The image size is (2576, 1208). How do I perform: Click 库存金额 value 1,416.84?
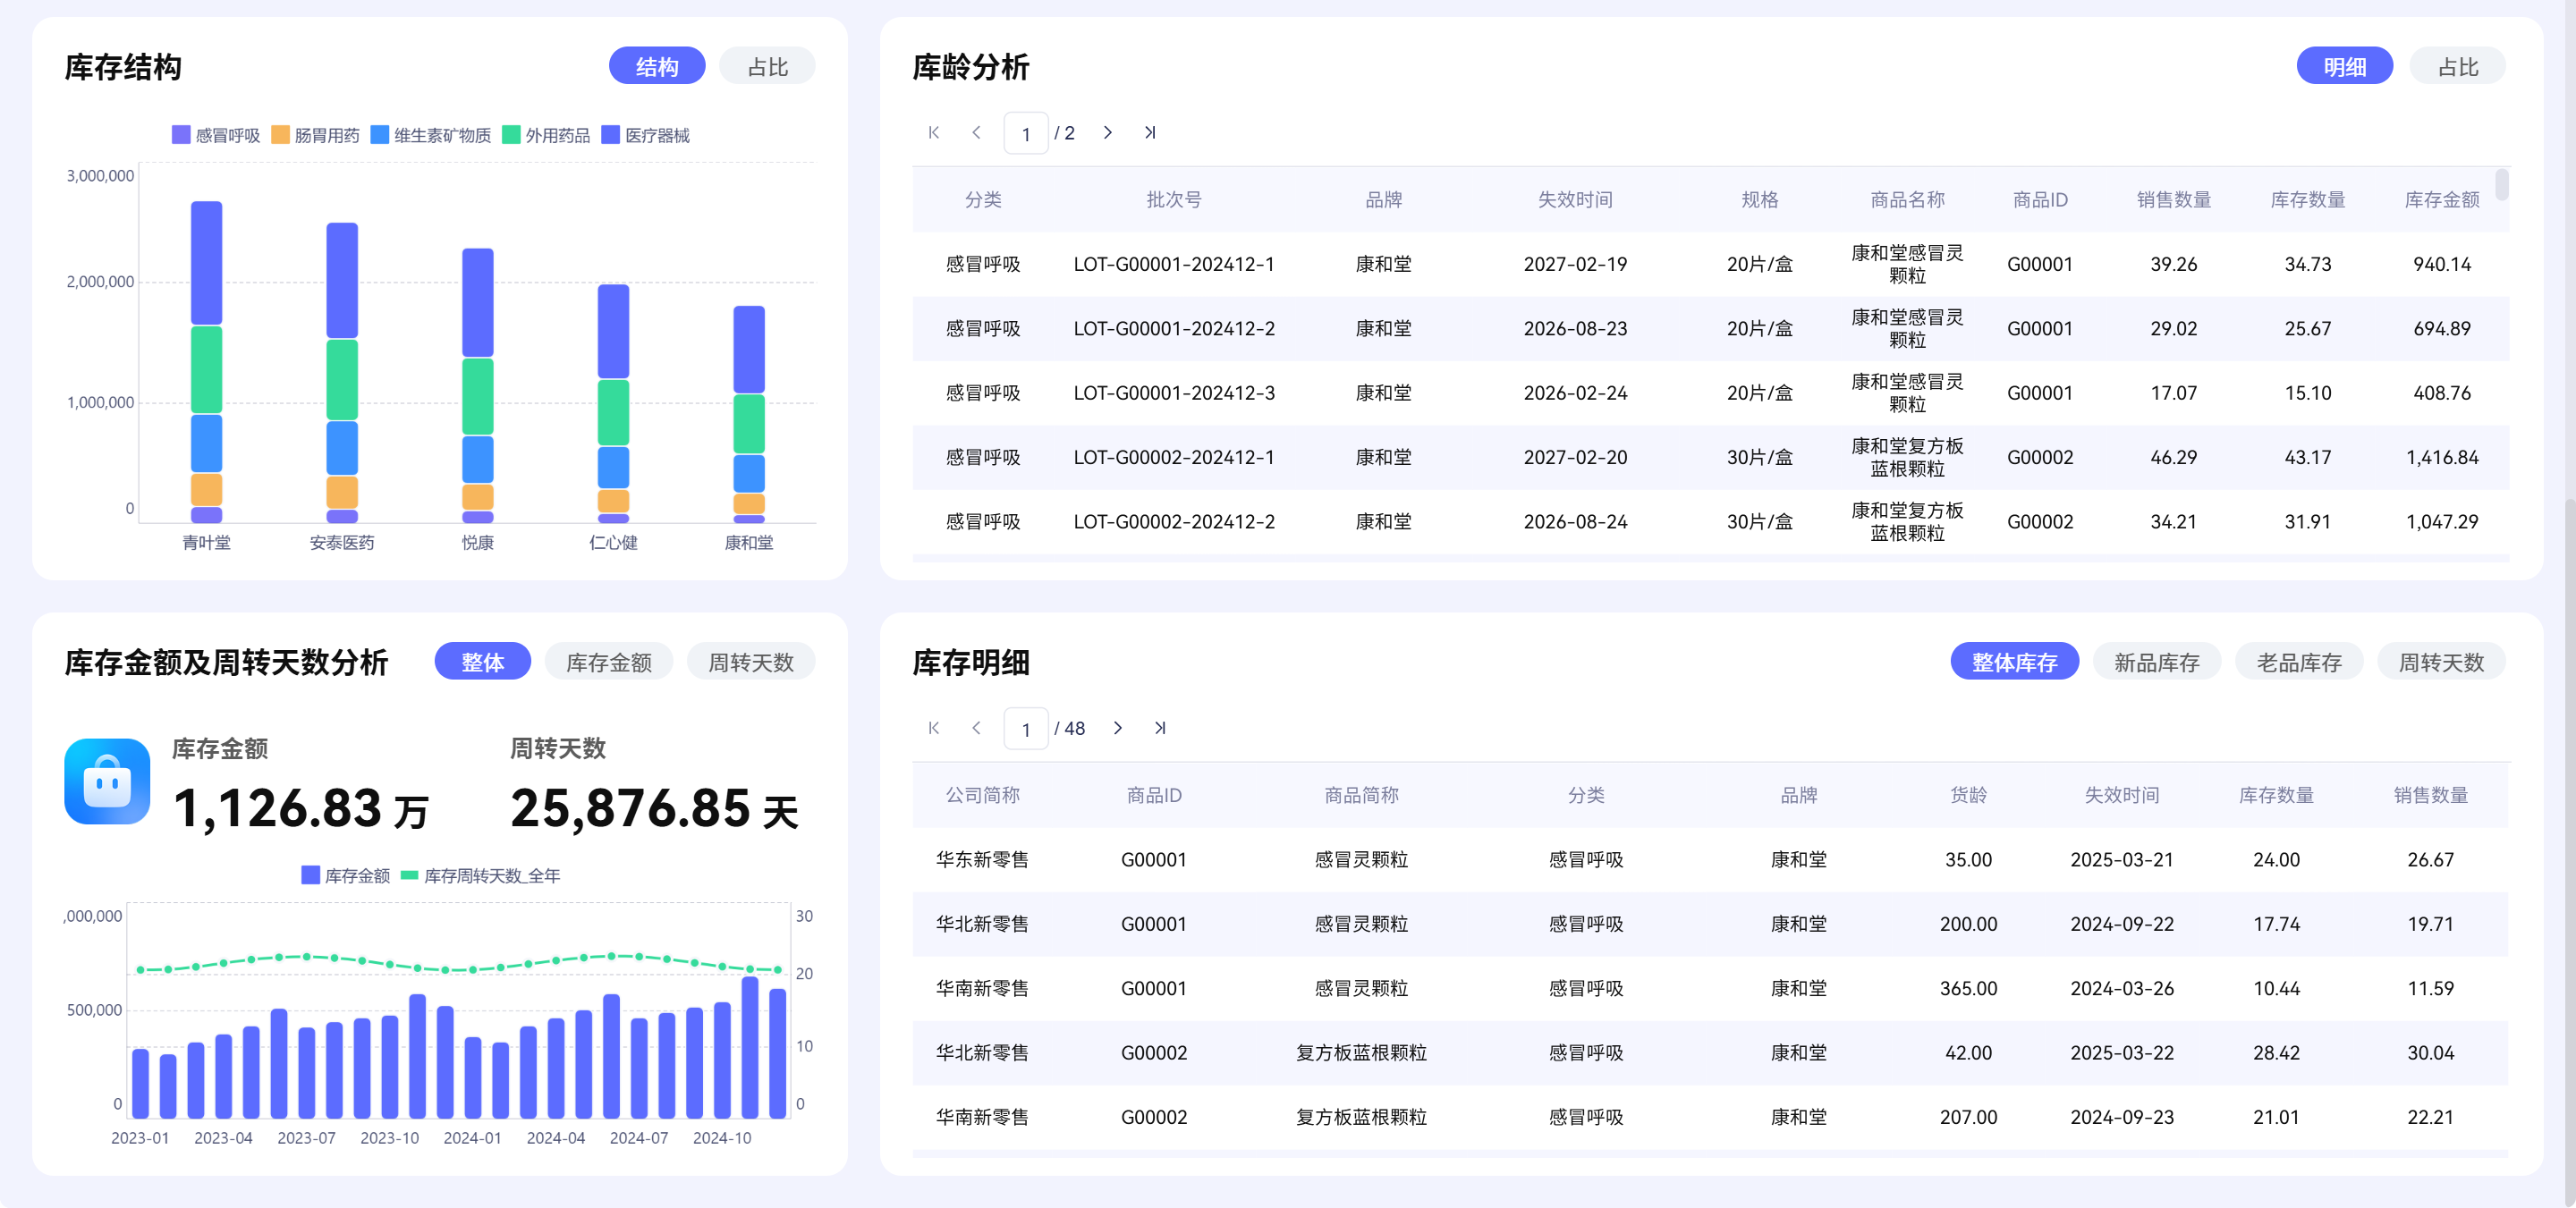pos(2442,457)
